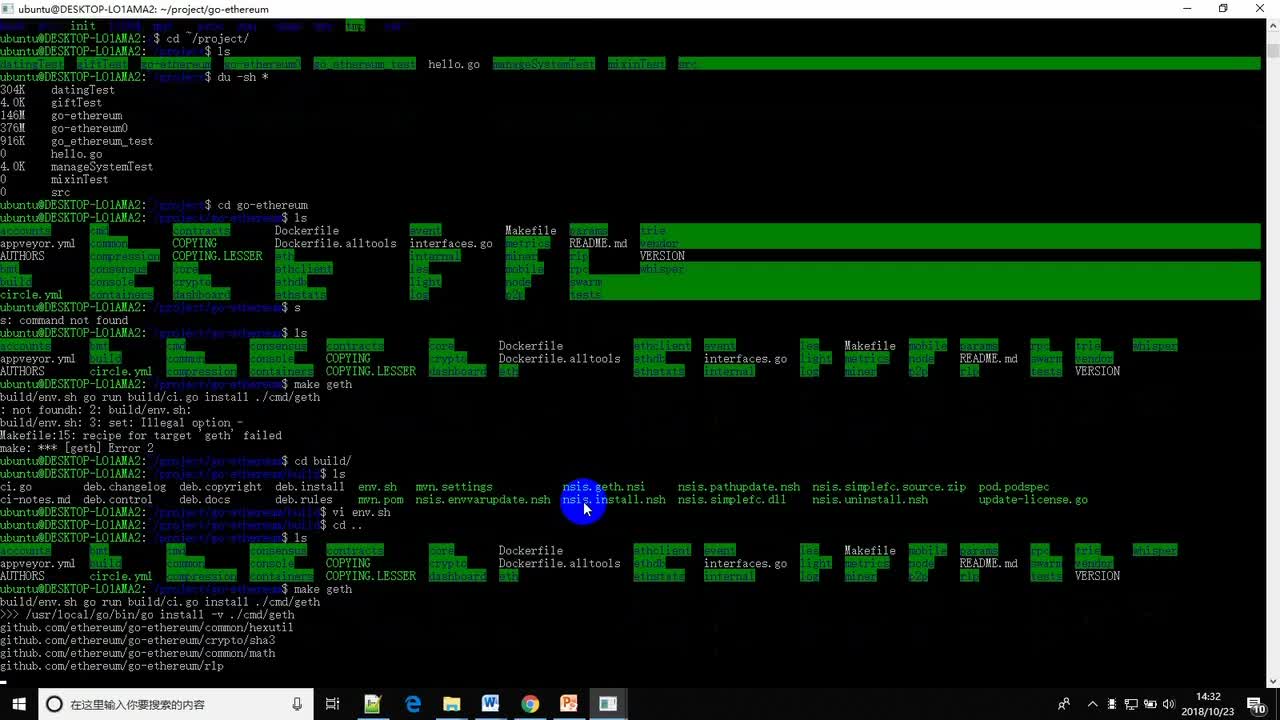Click the file name deb.rules

tap(304, 500)
